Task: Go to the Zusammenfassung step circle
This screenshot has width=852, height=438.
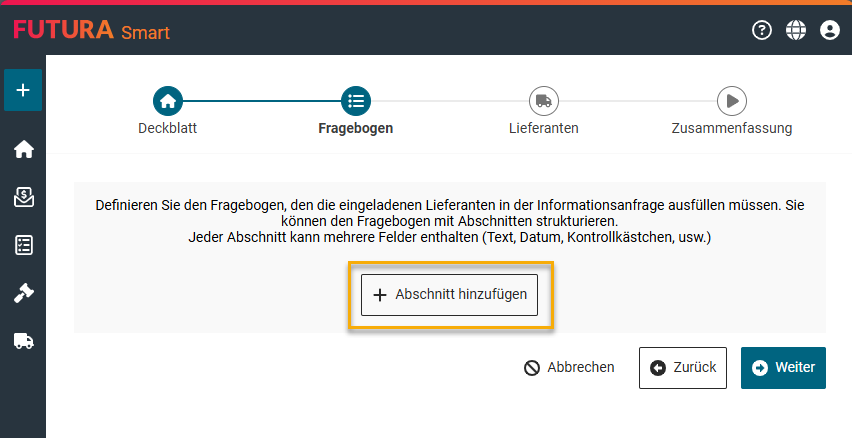Action: 732,100
